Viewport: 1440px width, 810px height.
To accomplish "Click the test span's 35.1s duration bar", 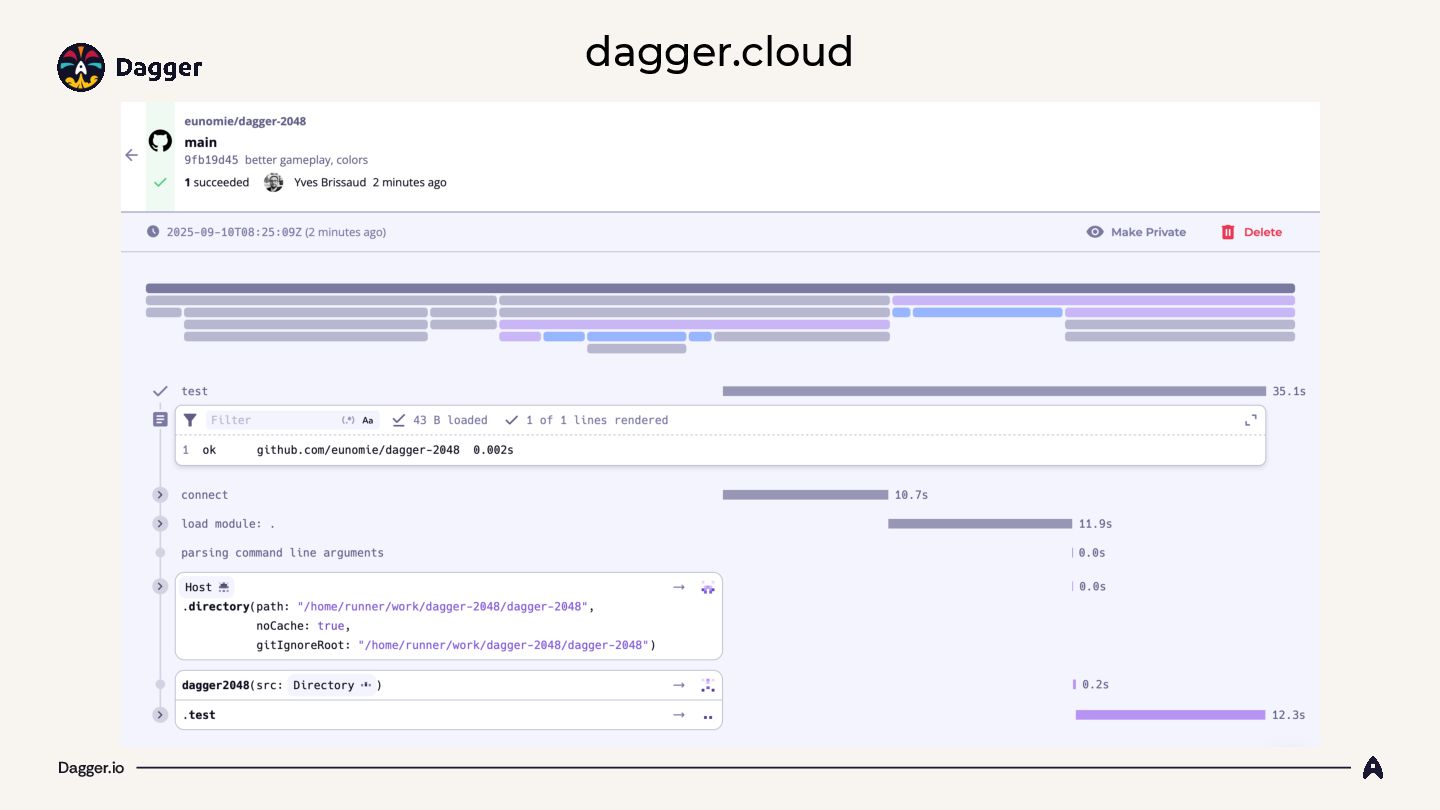I will (x=994, y=391).
